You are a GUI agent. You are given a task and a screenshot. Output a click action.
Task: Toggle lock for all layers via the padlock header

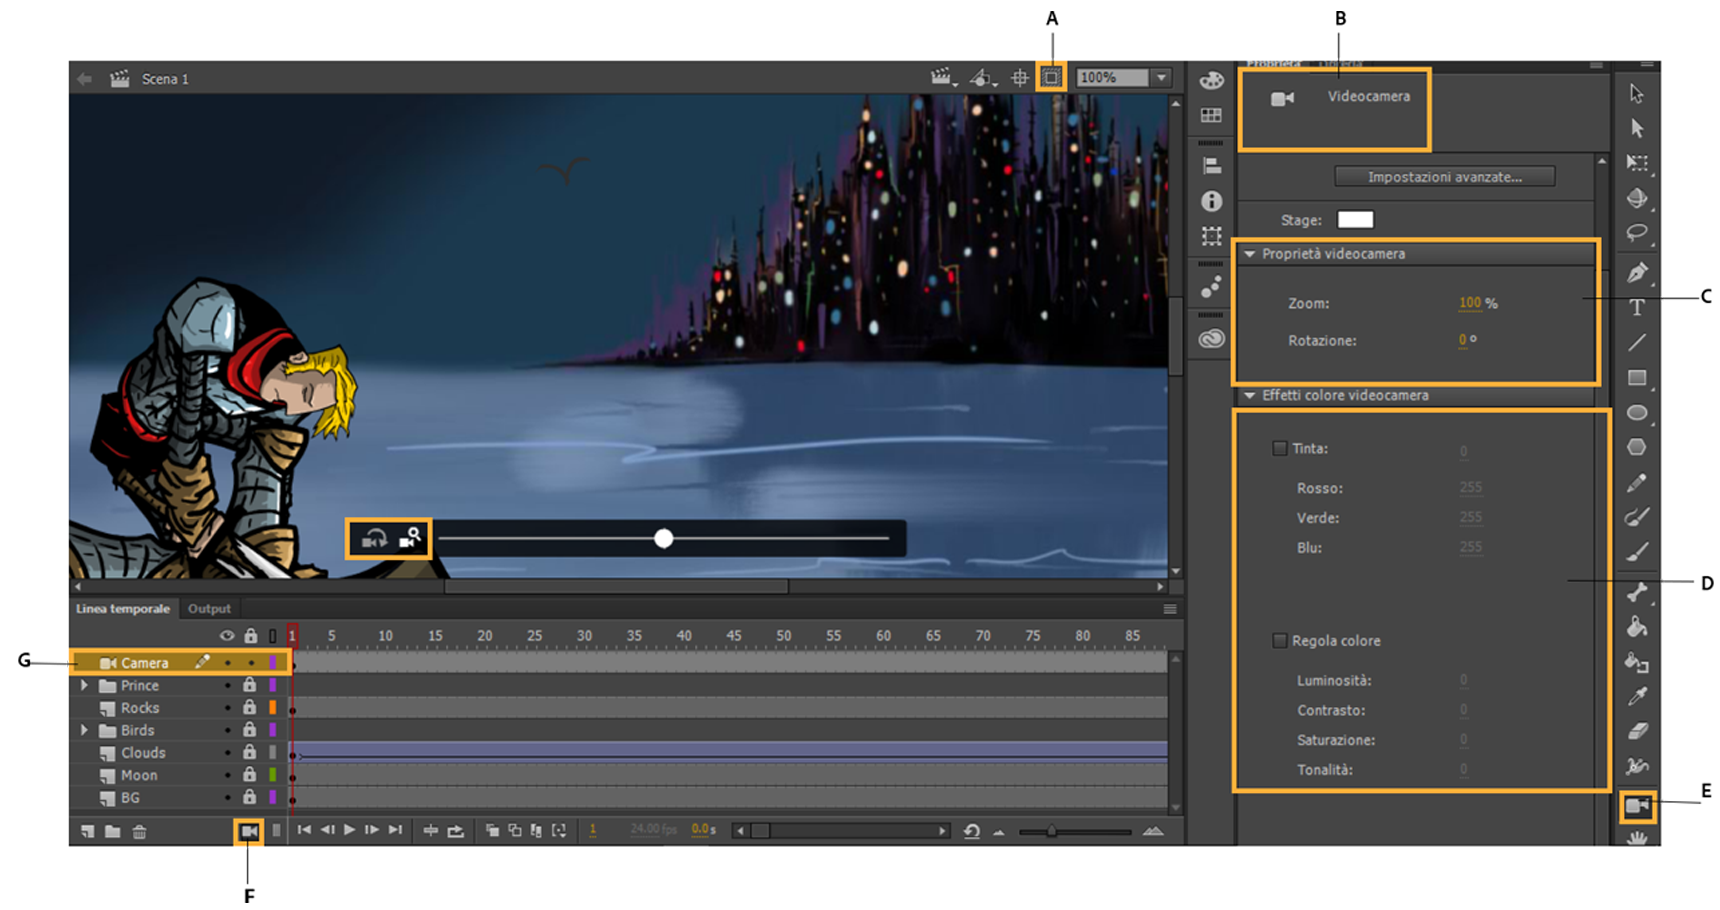(x=250, y=636)
